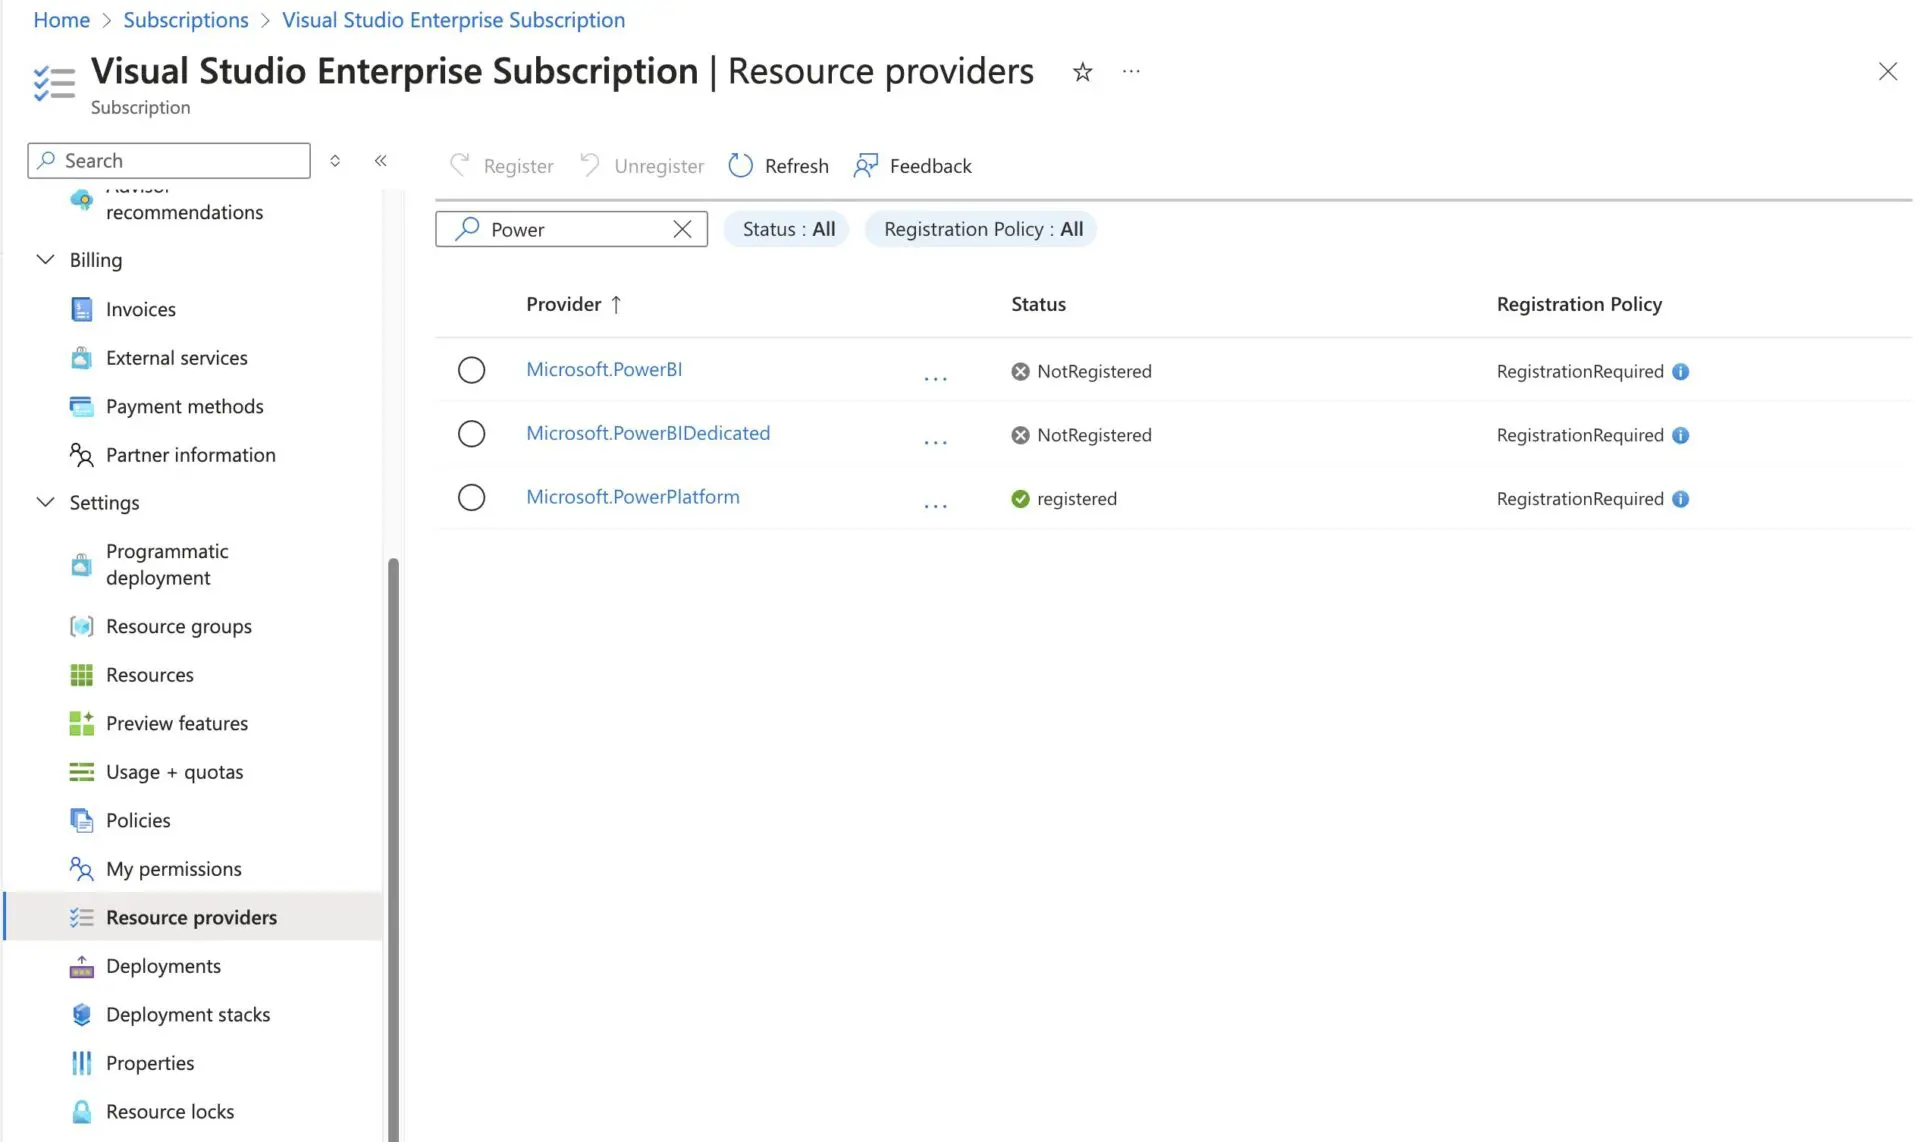This screenshot has height=1142, width=1920.
Task: Select the radio button for Microsoft.PowerBIDedicated
Action: 471,434
